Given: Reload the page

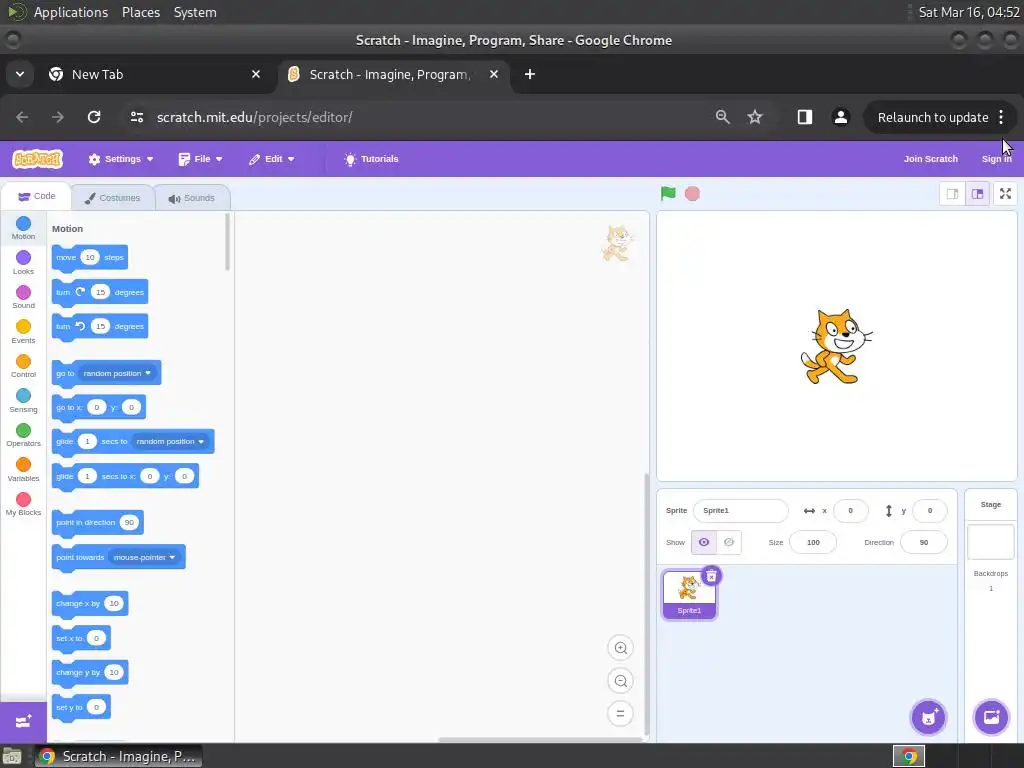Looking at the screenshot, I should point(94,117).
